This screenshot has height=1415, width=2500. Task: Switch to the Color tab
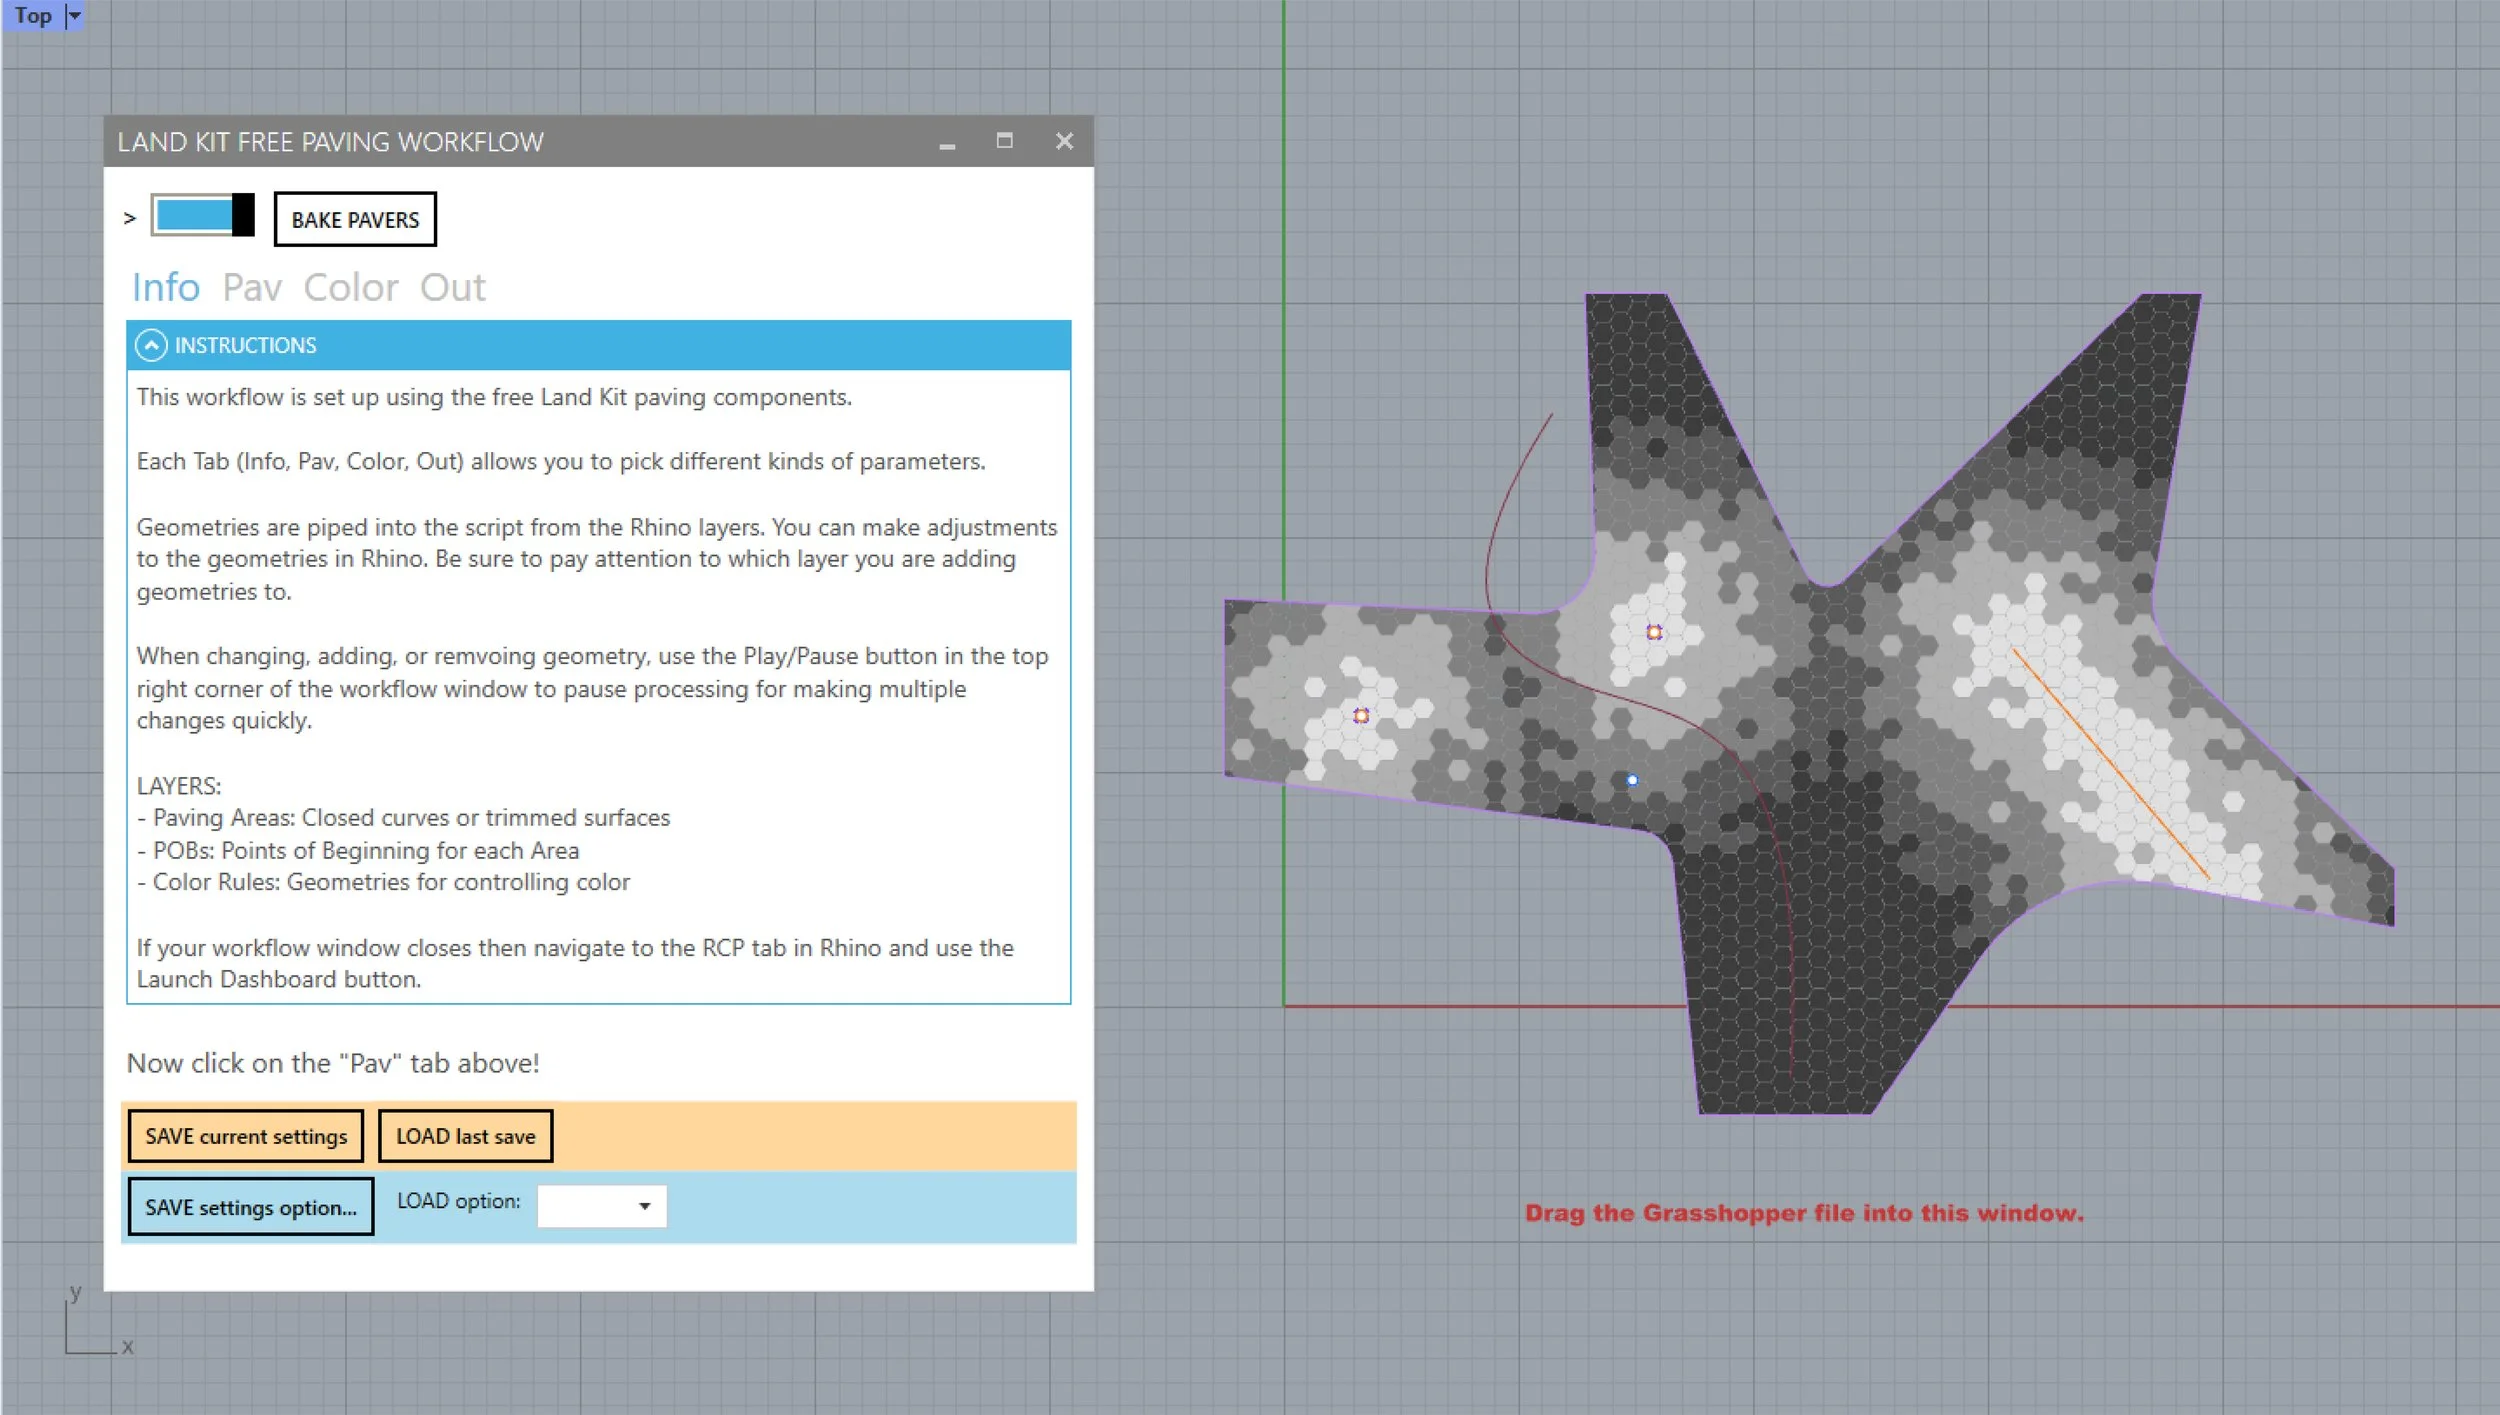click(x=350, y=288)
